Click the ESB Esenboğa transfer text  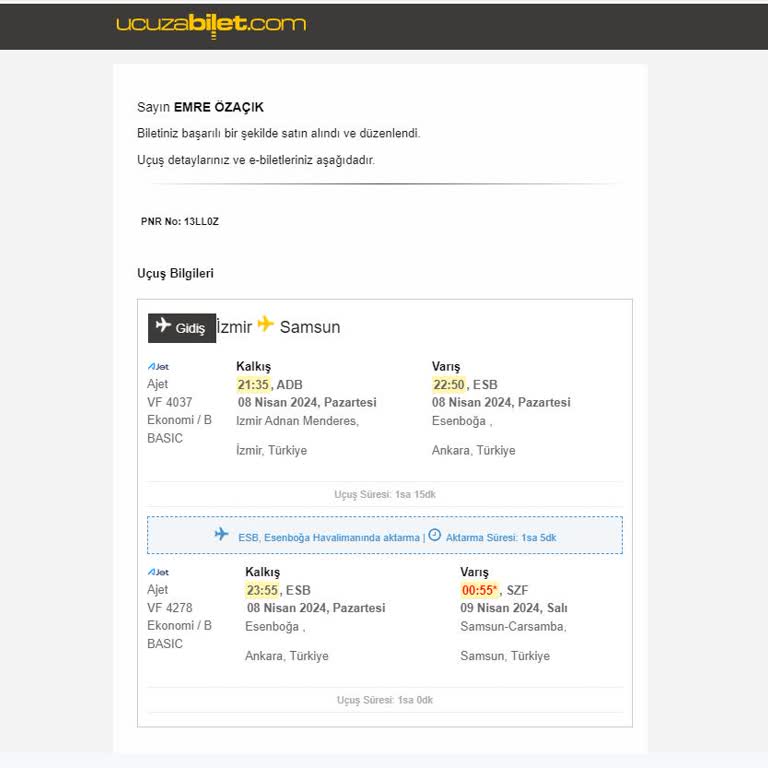329,538
